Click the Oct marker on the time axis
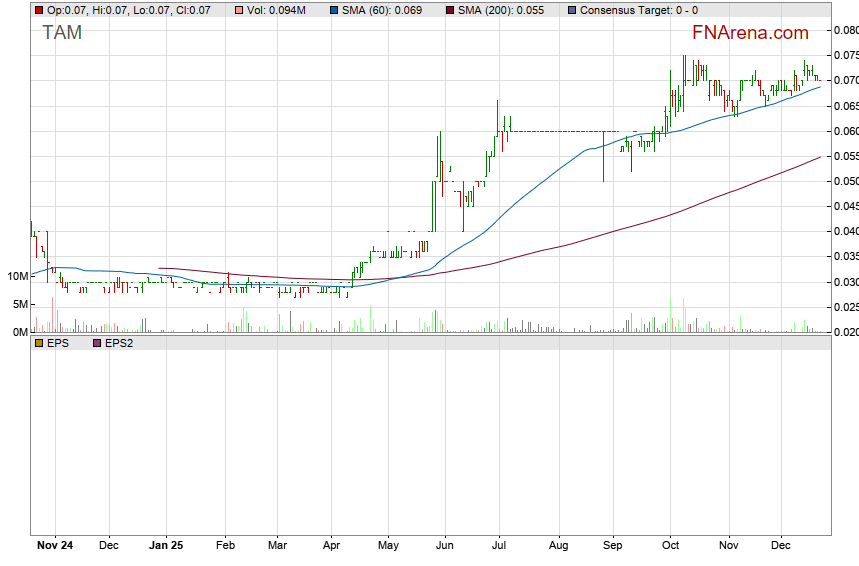859x566 pixels. (x=671, y=546)
